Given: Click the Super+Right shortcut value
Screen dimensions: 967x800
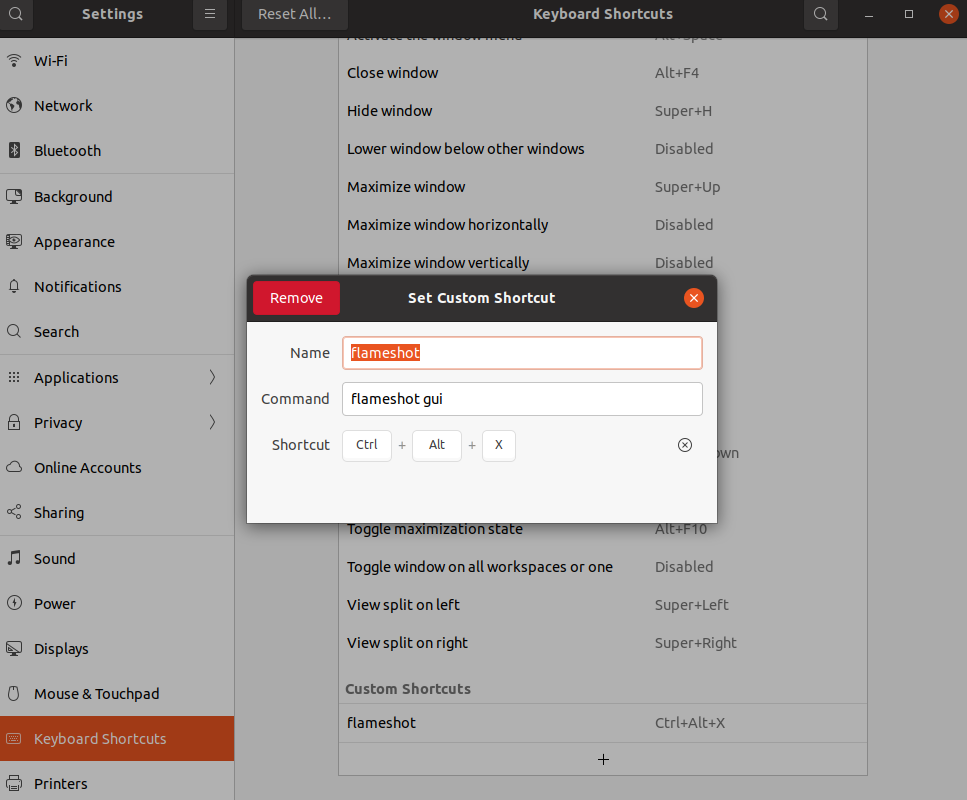Looking at the screenshot, I should (x=696, y=643).
